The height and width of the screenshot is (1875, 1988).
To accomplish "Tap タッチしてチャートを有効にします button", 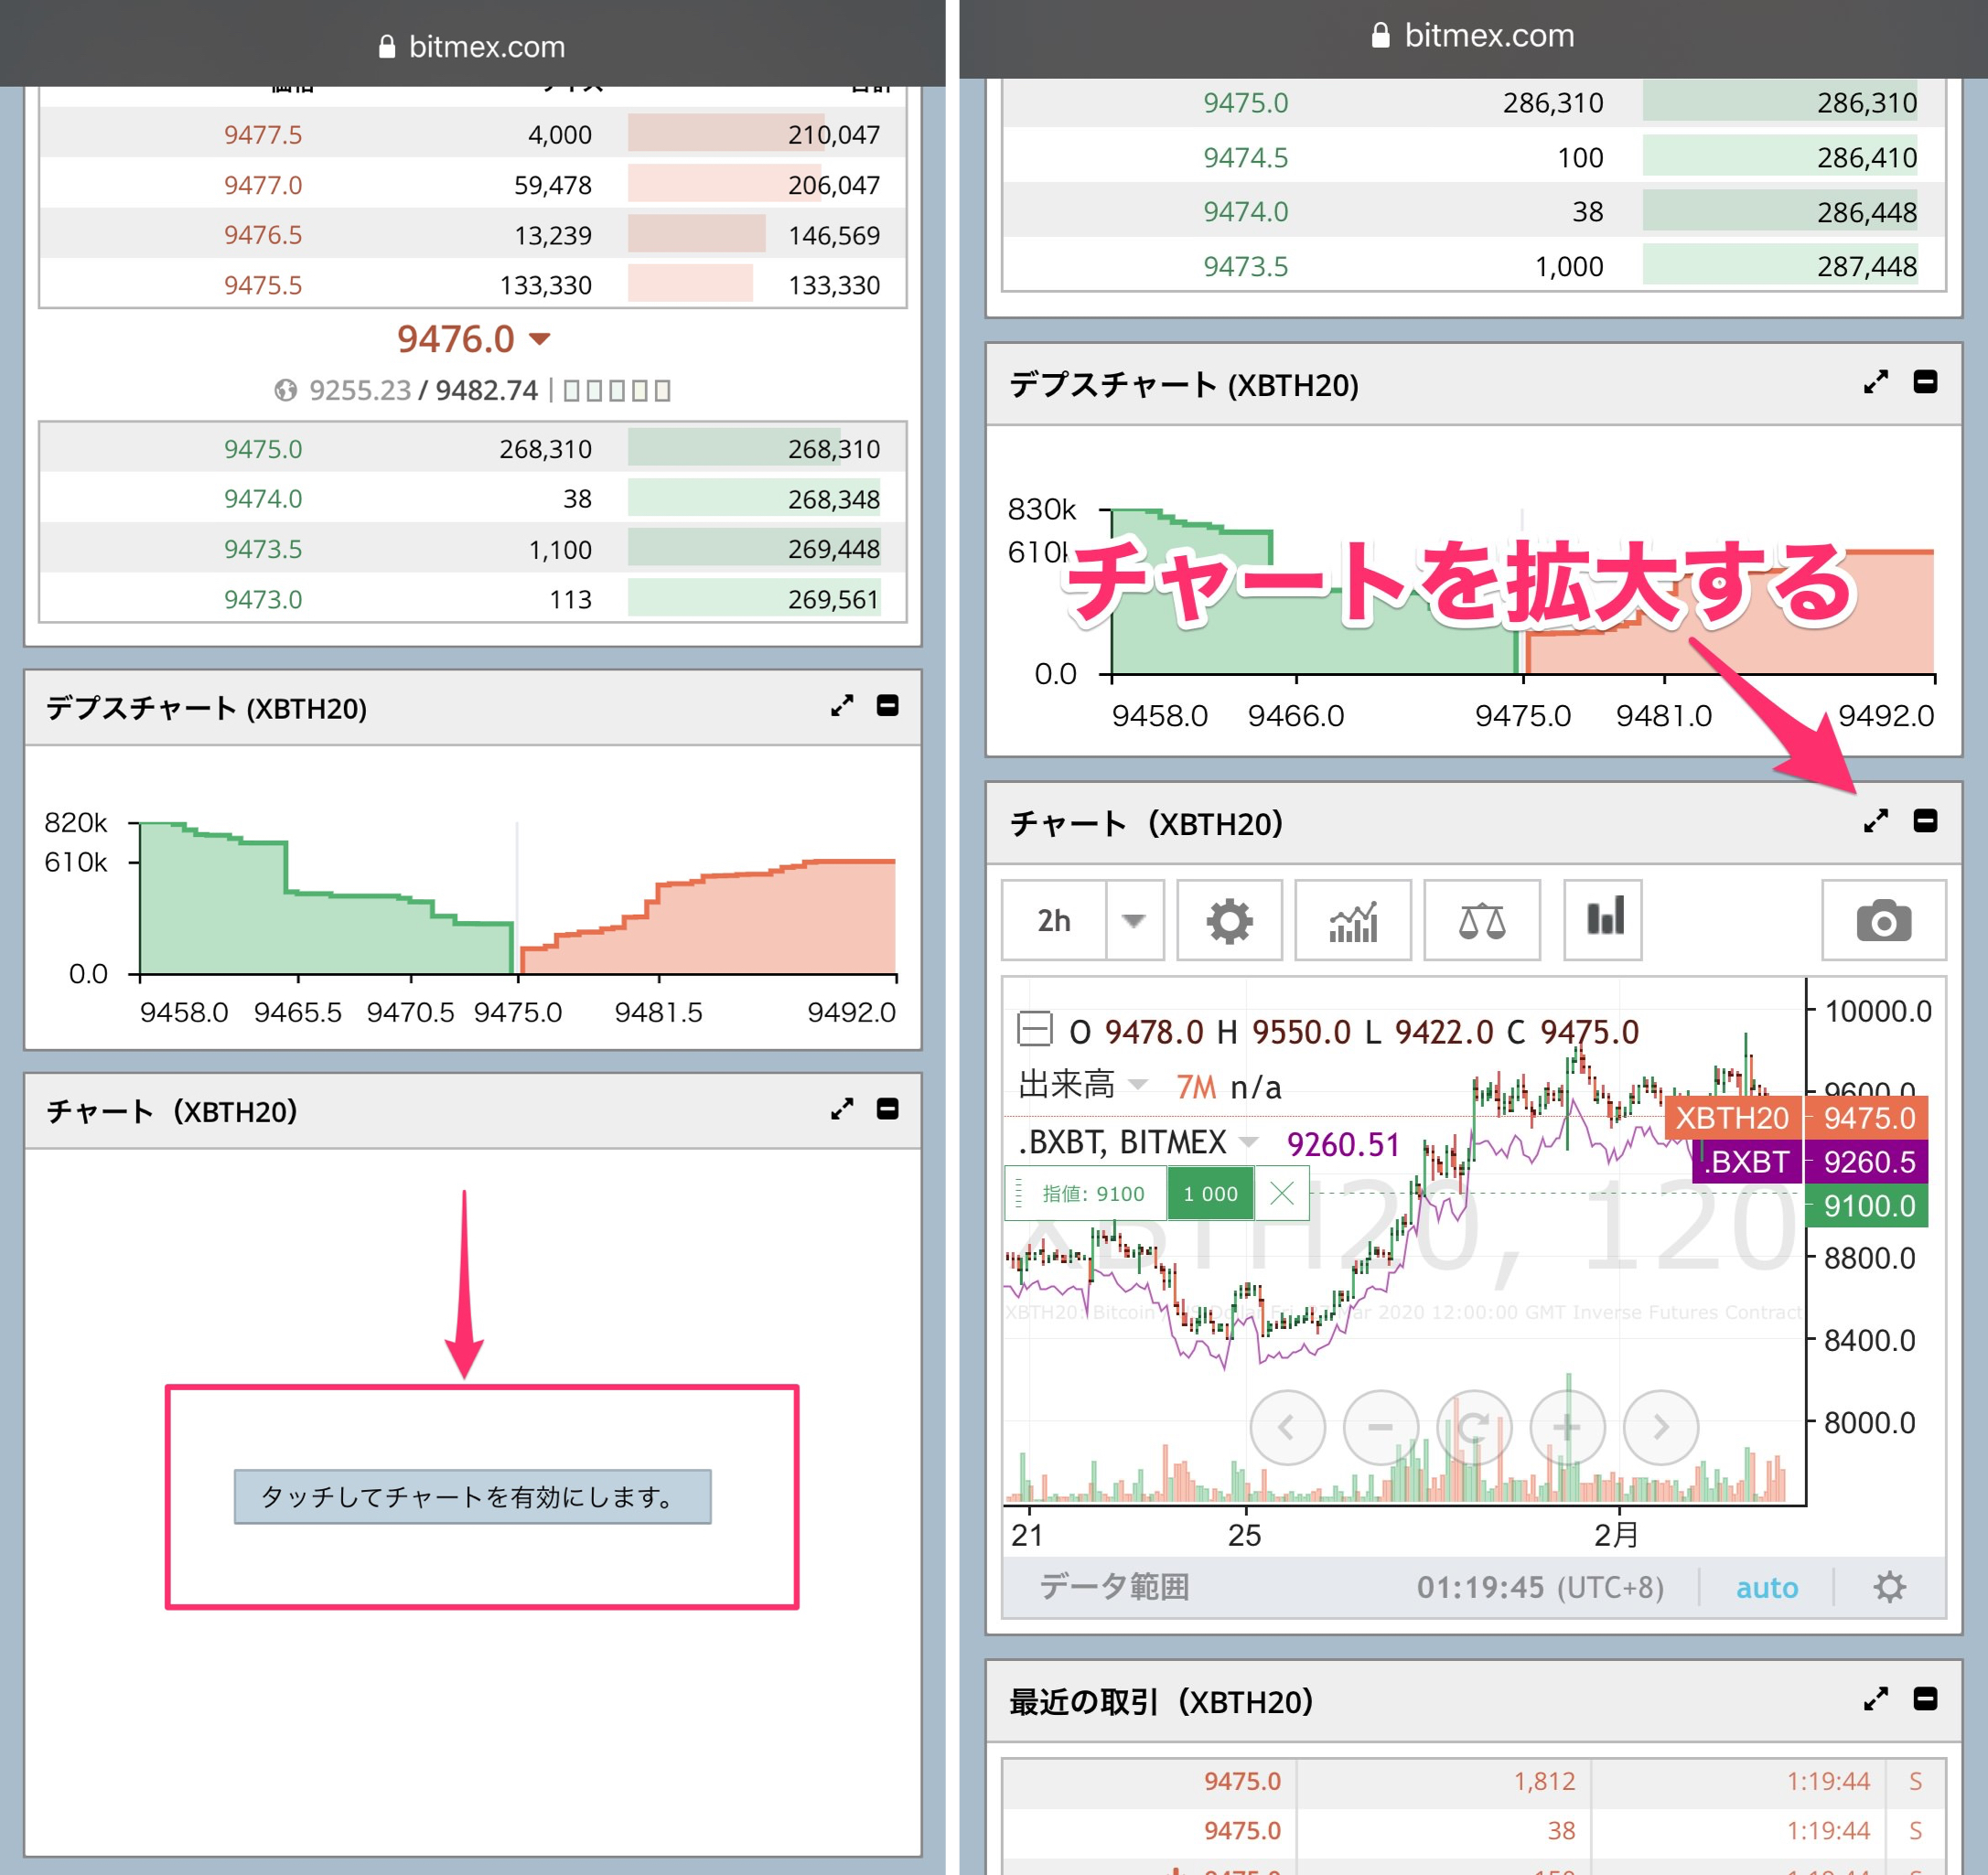I will pos(472,1496).
